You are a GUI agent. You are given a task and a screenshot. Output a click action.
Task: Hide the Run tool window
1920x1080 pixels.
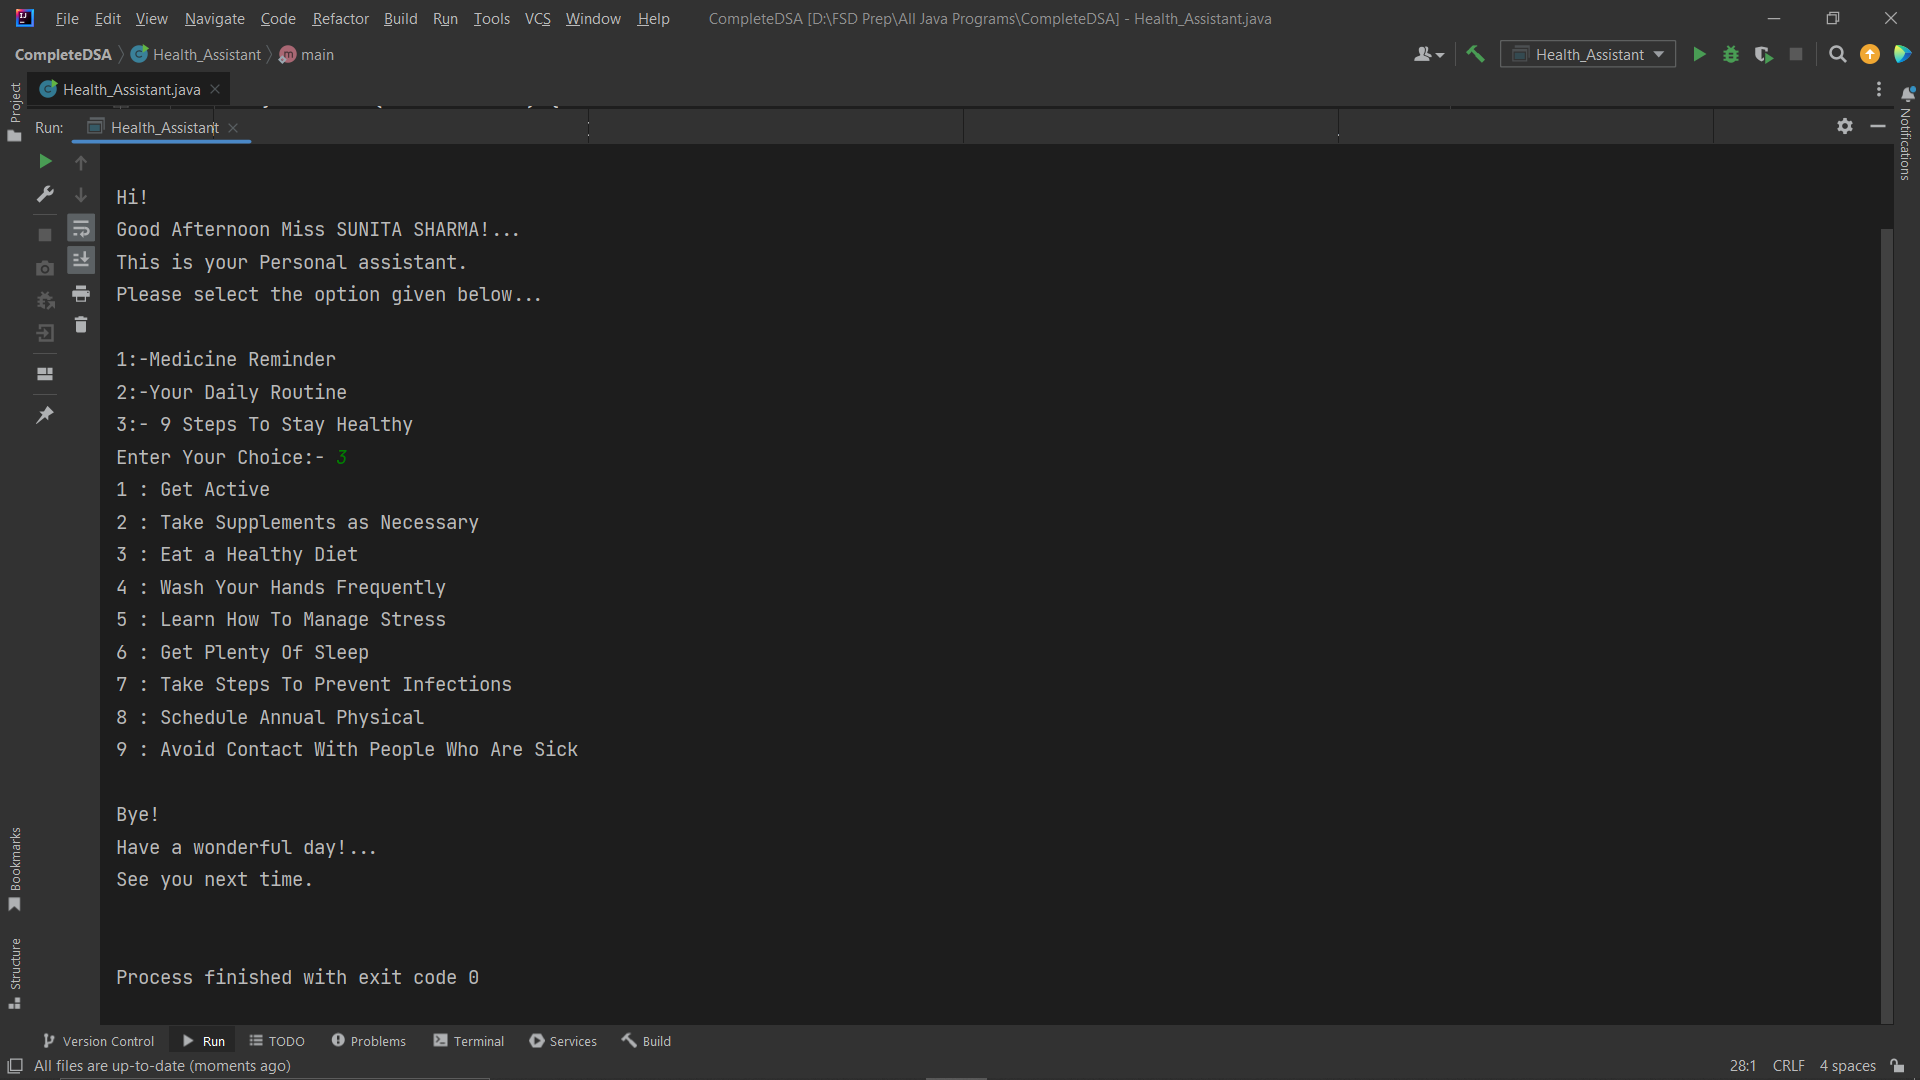point(1878,126)
